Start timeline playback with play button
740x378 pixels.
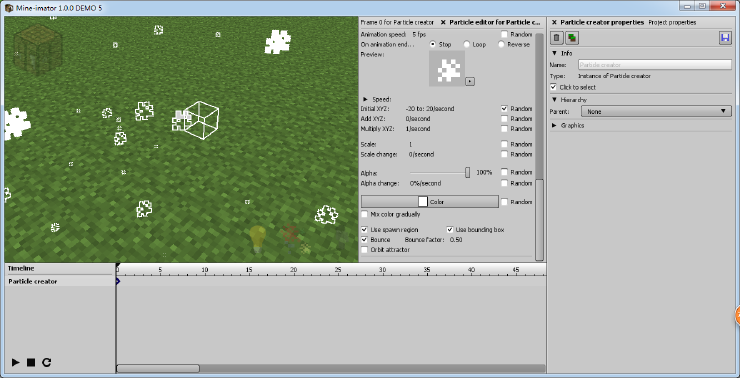tap(16, 362)
